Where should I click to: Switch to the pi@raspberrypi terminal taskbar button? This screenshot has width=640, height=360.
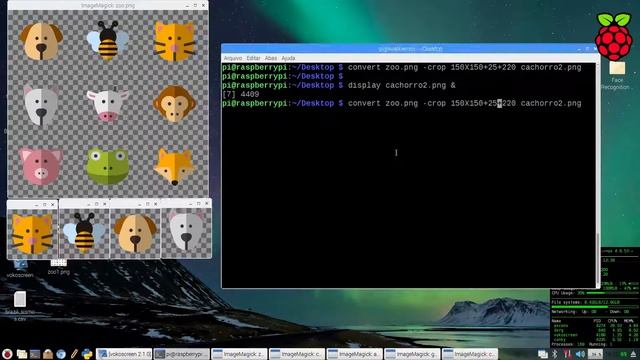(182, 354)
